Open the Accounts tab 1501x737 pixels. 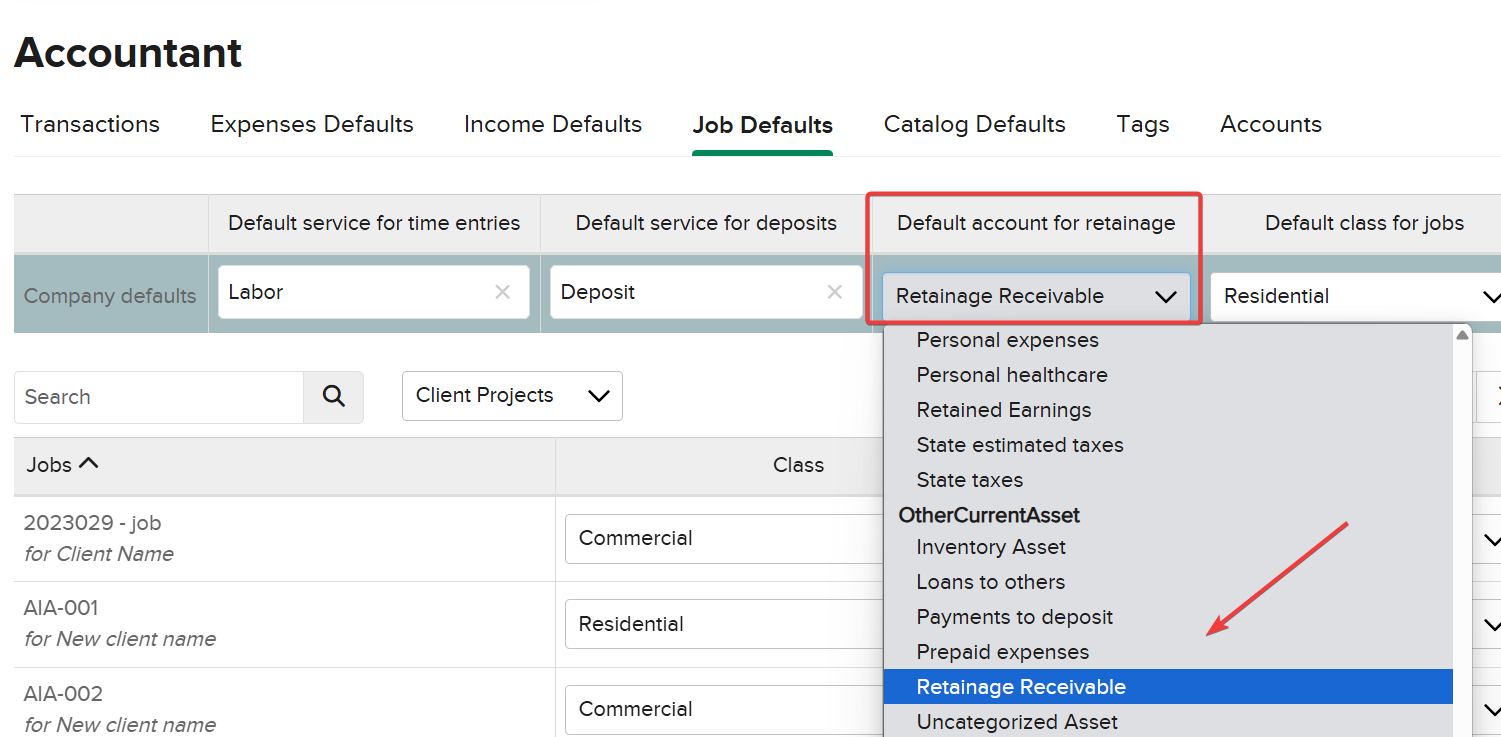point(1271,125)
